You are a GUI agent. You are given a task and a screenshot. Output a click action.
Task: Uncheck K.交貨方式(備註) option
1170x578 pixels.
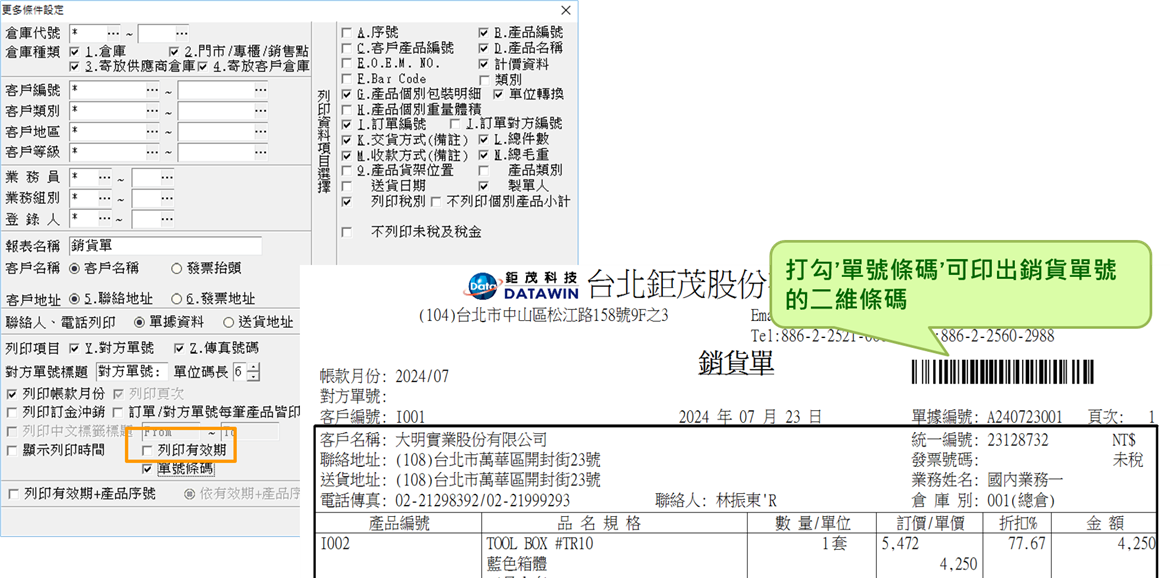tap(346, 139)
